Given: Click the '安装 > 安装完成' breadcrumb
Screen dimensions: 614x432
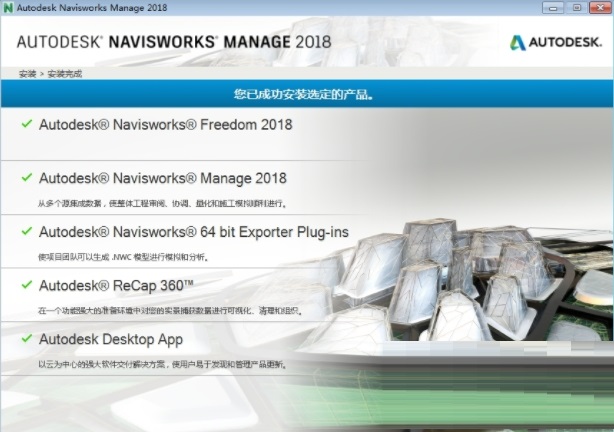Looking at the screenshot, I should 51,74.
